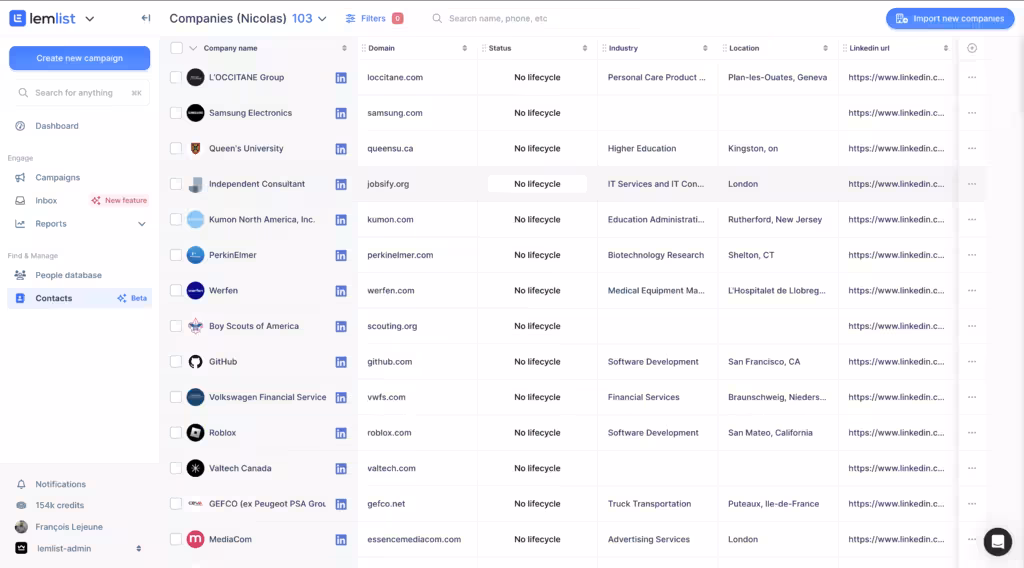
Task: Toggle the select-all checkbox in header
Action: (176, 48)
